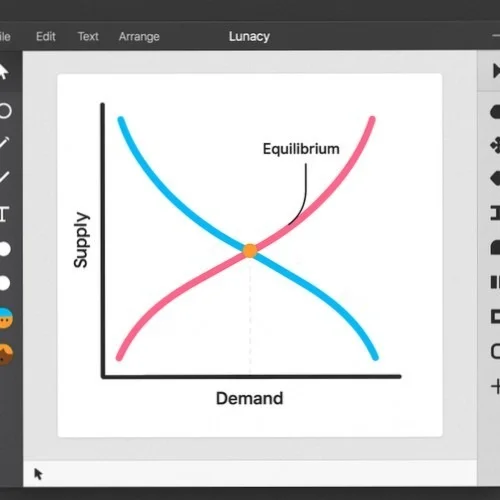Click the component icon in right panel
The height and width of the screenshot is (500, 500).
point(495,145)
